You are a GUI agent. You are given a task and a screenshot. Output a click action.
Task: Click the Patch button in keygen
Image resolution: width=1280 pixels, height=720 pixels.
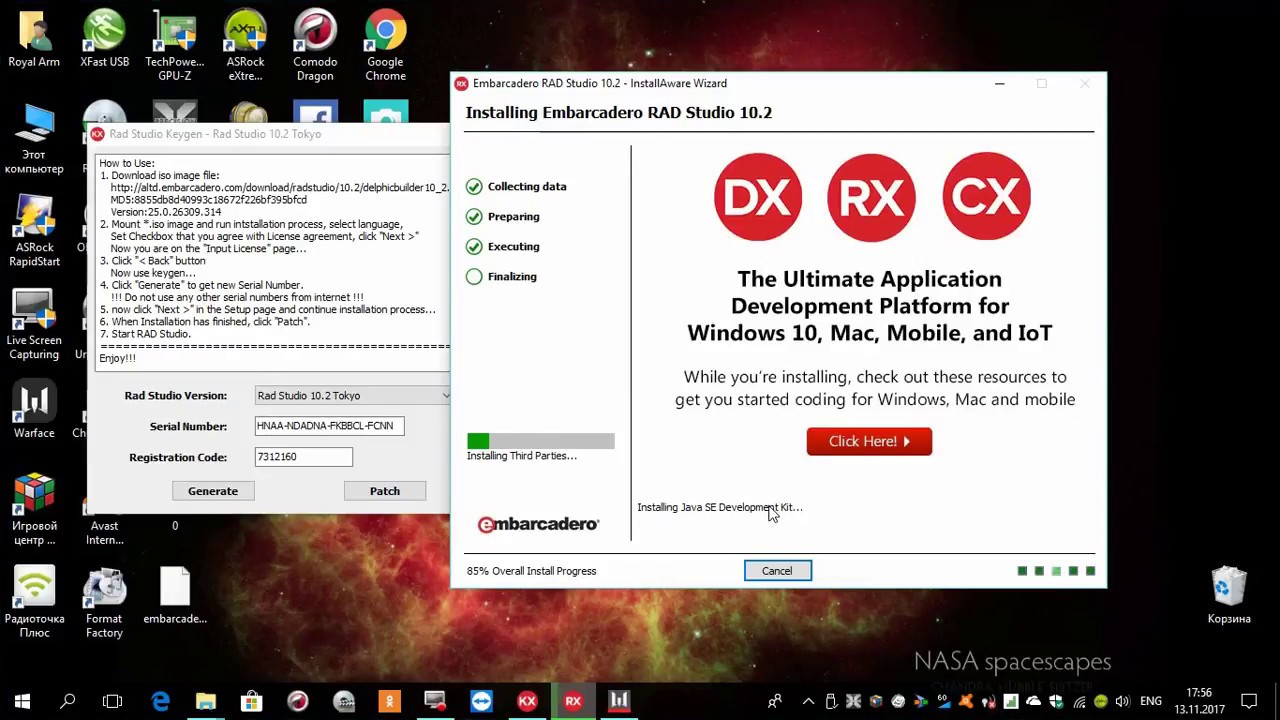coord(385,491)
